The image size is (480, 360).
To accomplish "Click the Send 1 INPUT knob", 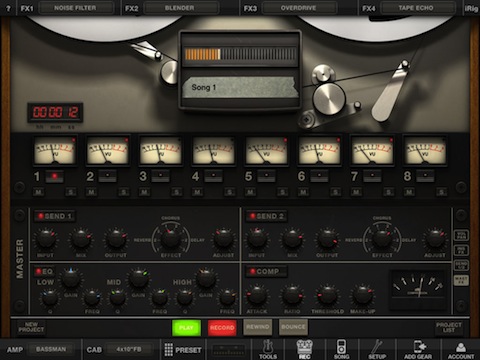I will [45, 239].
